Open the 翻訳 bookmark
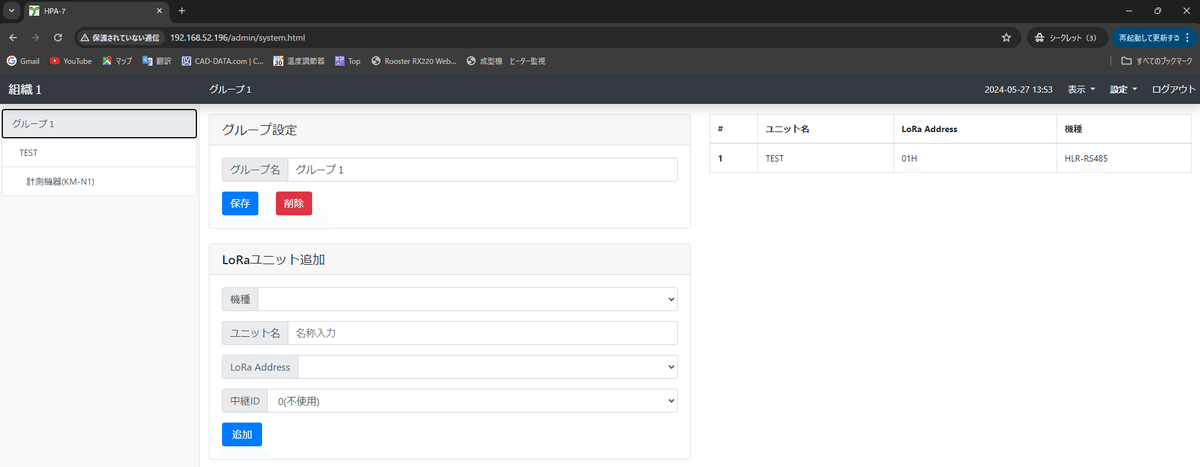 point(157,61)
